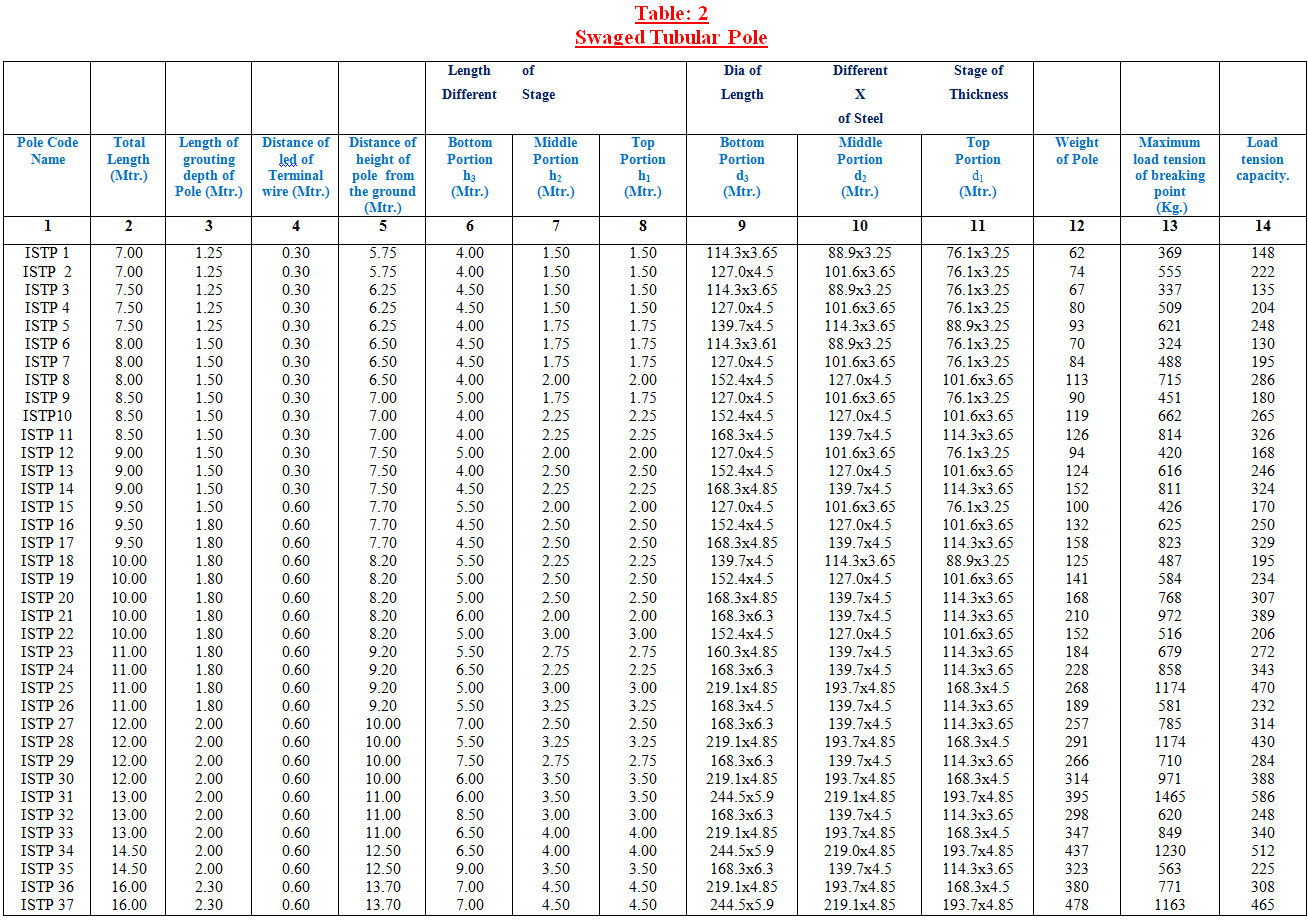Click "160.3x4.85" in the ISTP 23 row
Screen dimensions: 1308x920
click(x=742, y=652)
